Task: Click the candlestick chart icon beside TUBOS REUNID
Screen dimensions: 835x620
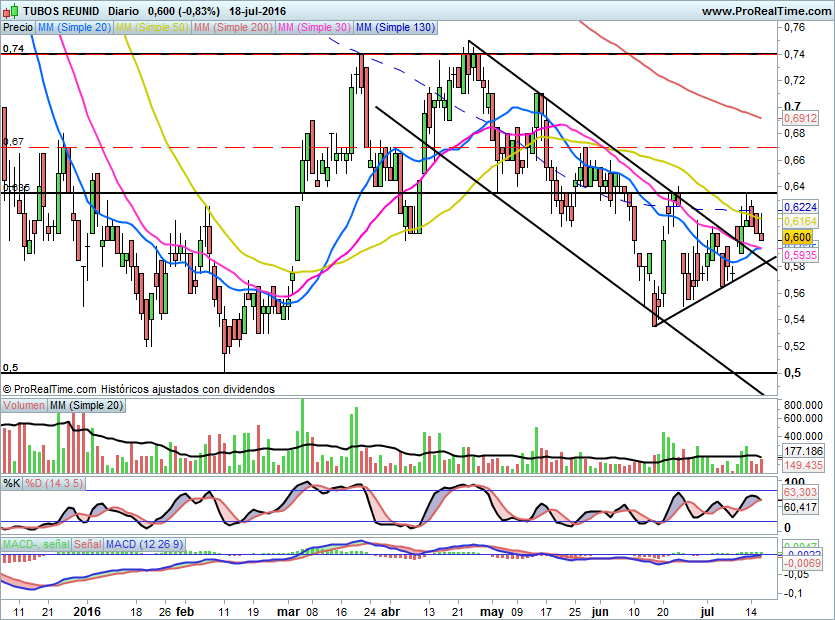Action: (x=12, y=11)
